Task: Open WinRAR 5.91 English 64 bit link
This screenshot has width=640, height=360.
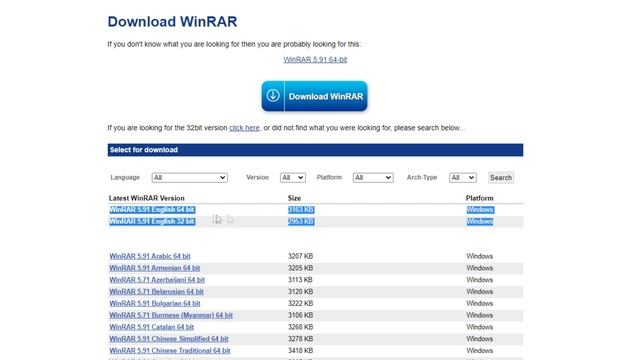Action: click(x=152, y=210)
